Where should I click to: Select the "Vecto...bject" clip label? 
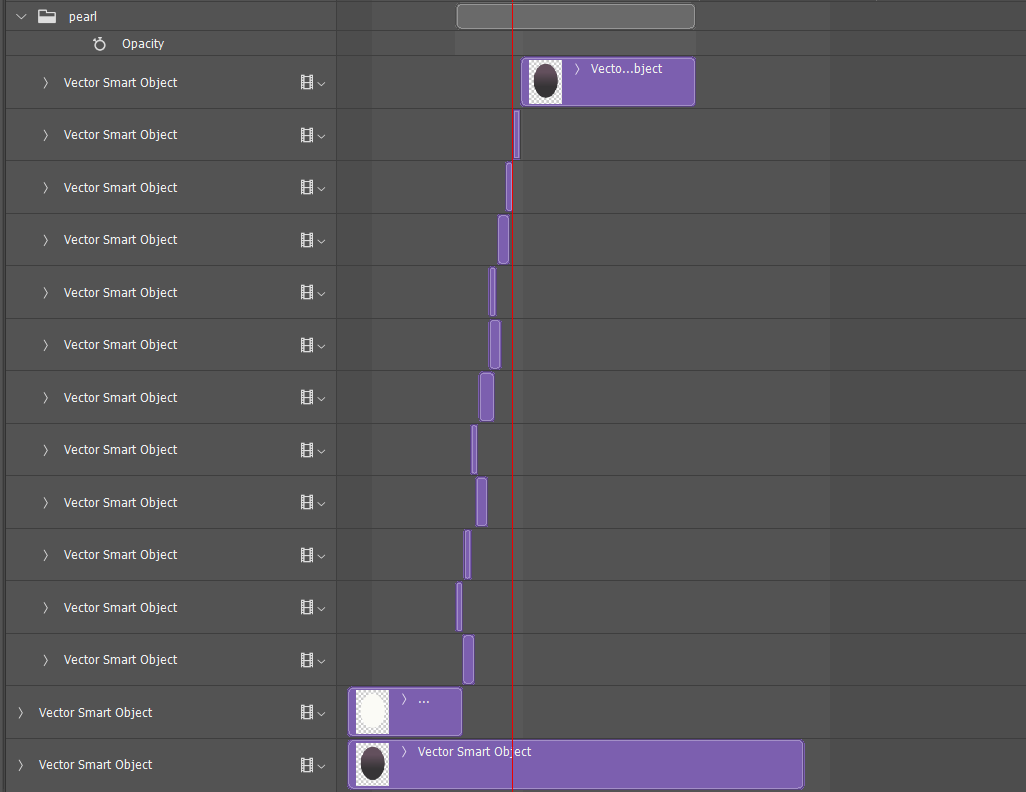coord(626,69)
